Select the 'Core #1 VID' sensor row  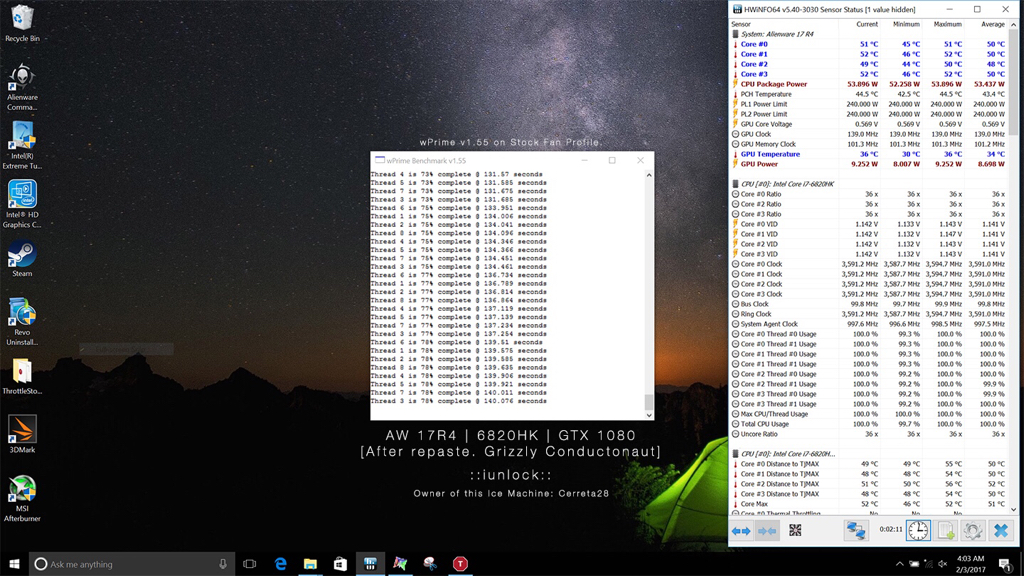[x=869, y=234]
